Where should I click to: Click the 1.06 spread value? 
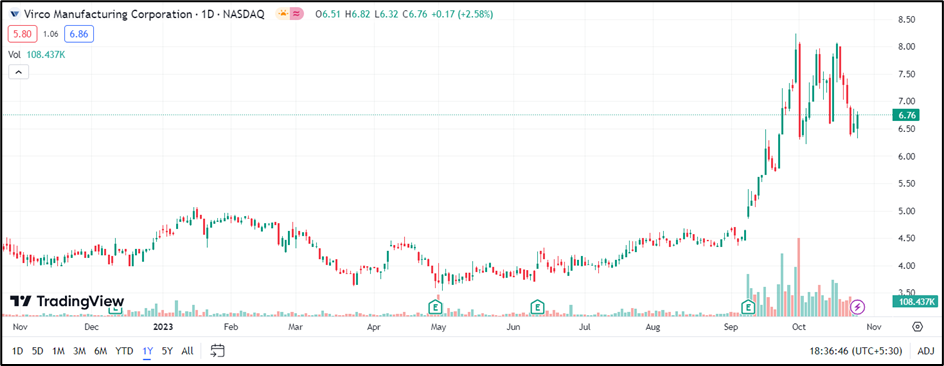tap(50, 34)
